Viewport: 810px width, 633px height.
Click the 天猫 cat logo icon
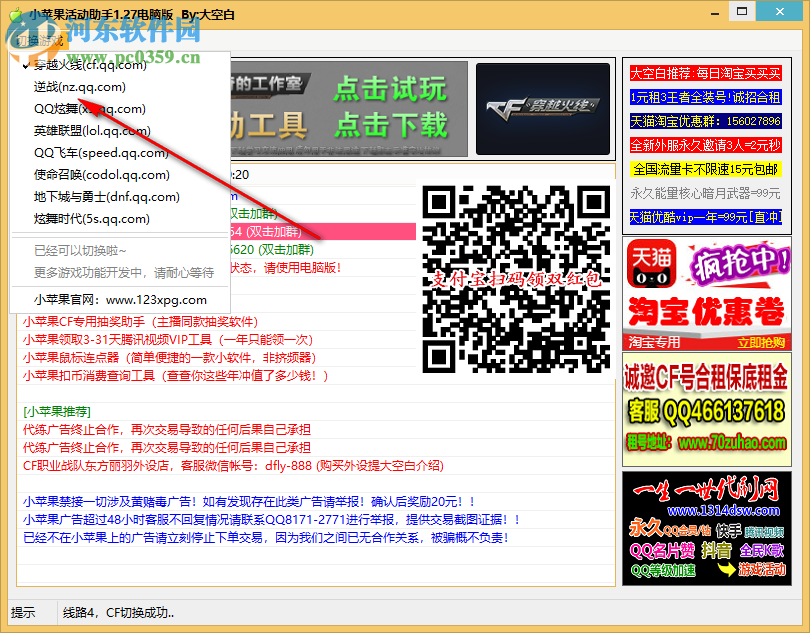651,264
